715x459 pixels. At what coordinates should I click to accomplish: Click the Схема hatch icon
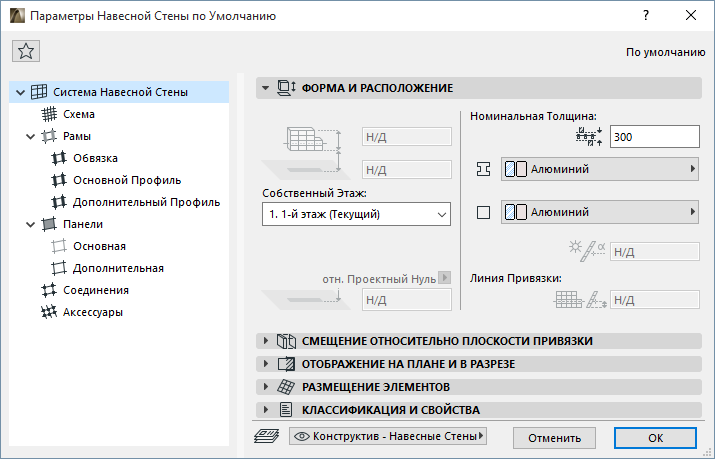coord(49,114)
